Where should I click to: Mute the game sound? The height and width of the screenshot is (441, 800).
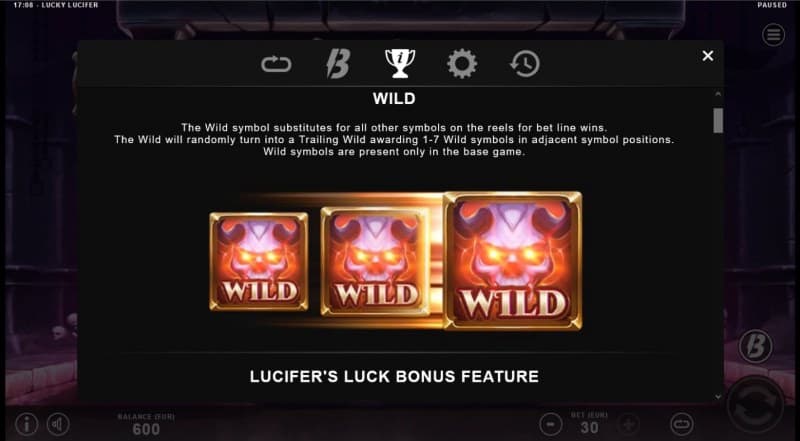click(58, 424)
